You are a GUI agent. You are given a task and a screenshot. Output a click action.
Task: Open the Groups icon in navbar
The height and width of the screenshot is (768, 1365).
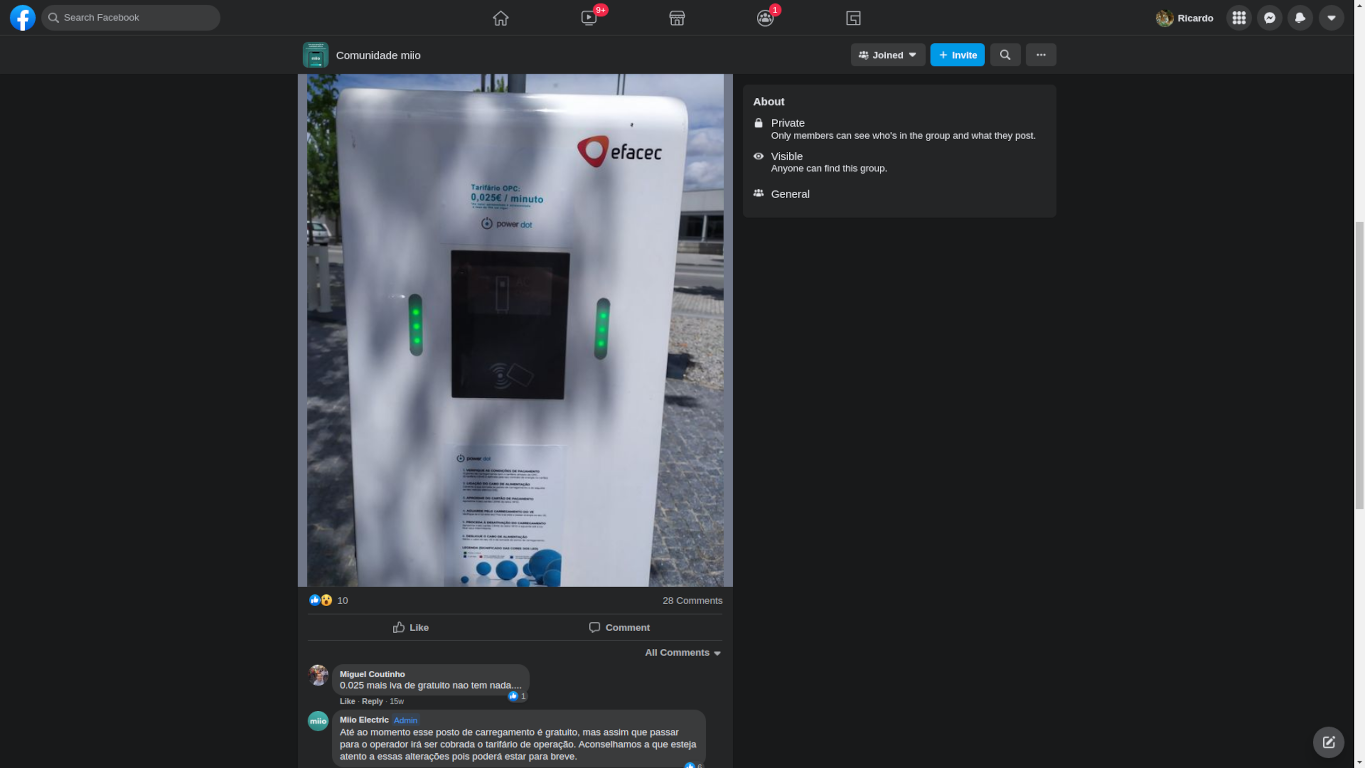(x=765, y=18)
